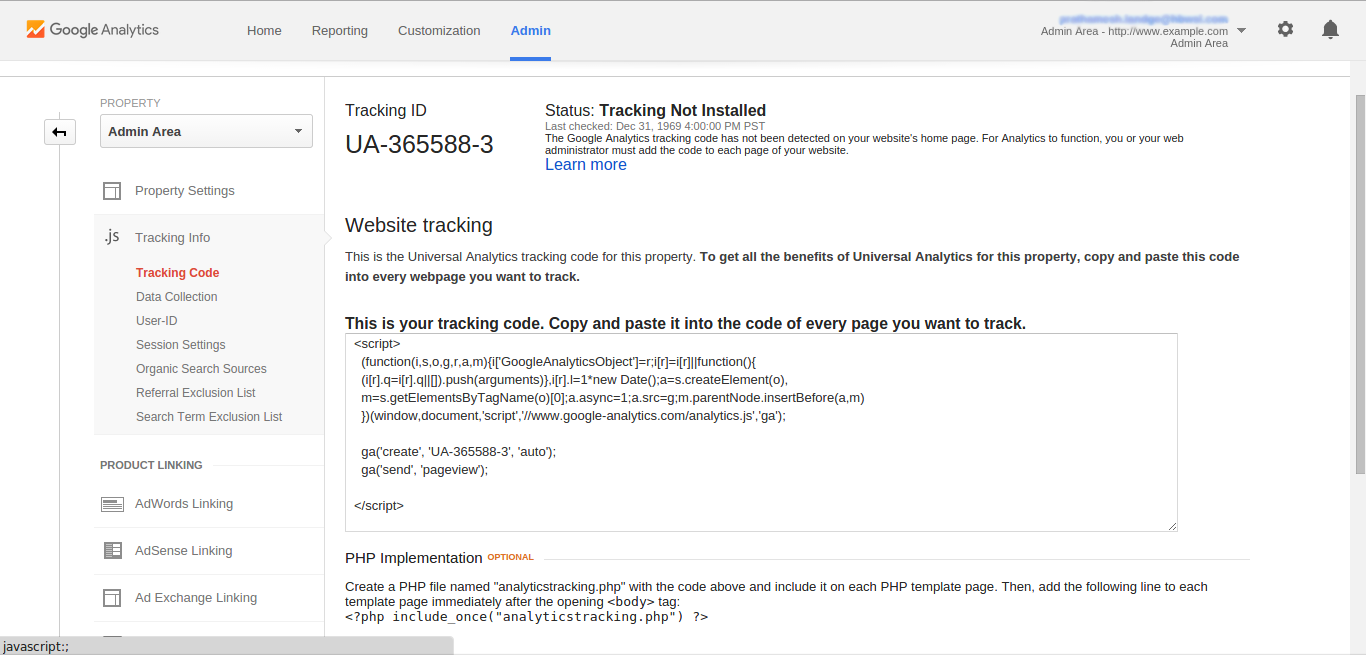1366x655 pixels.
Task: Click the Website tracking heading
Action: click(x=419, y=225)
